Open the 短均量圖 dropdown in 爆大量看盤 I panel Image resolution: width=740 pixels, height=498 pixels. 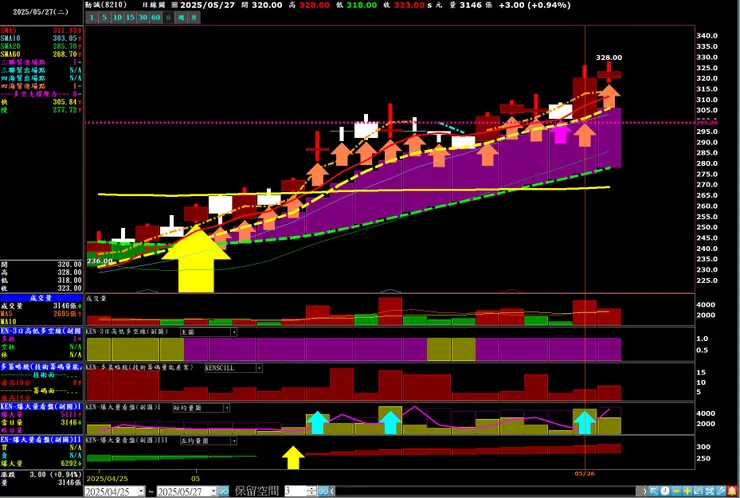[x=227, y=408]
